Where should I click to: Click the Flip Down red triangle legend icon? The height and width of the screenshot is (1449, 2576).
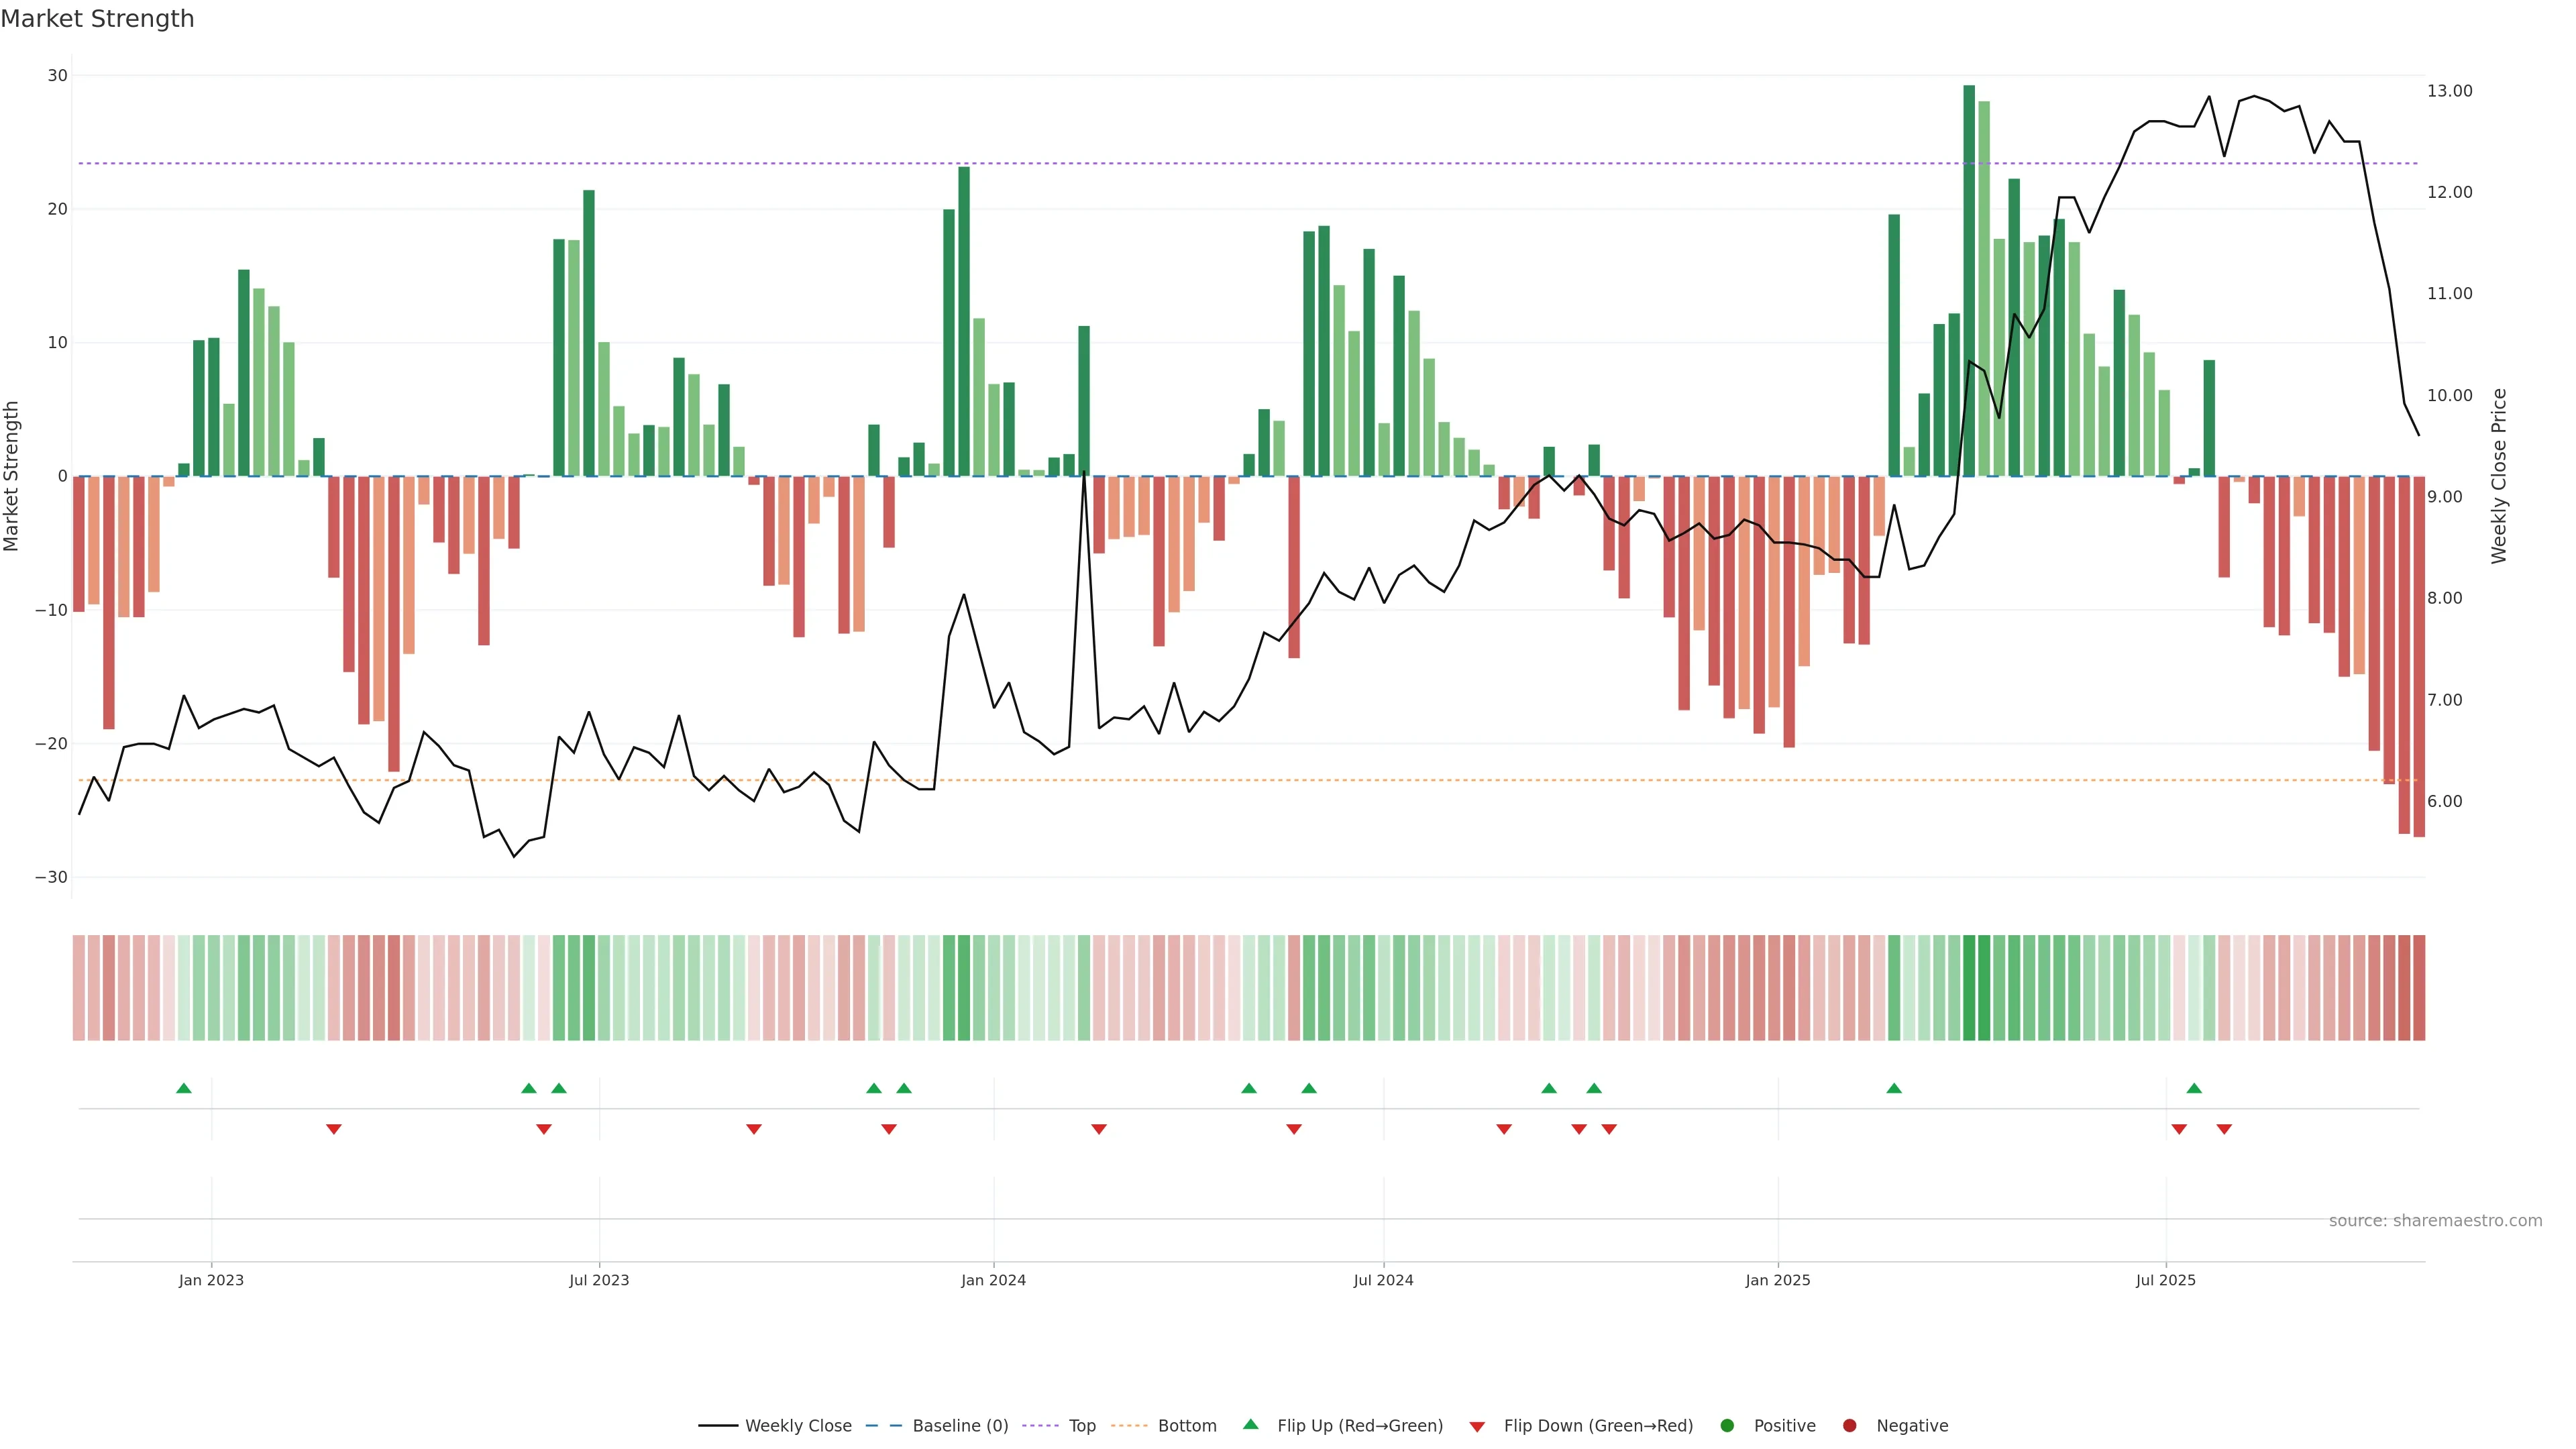[x=1477, y=1427]
